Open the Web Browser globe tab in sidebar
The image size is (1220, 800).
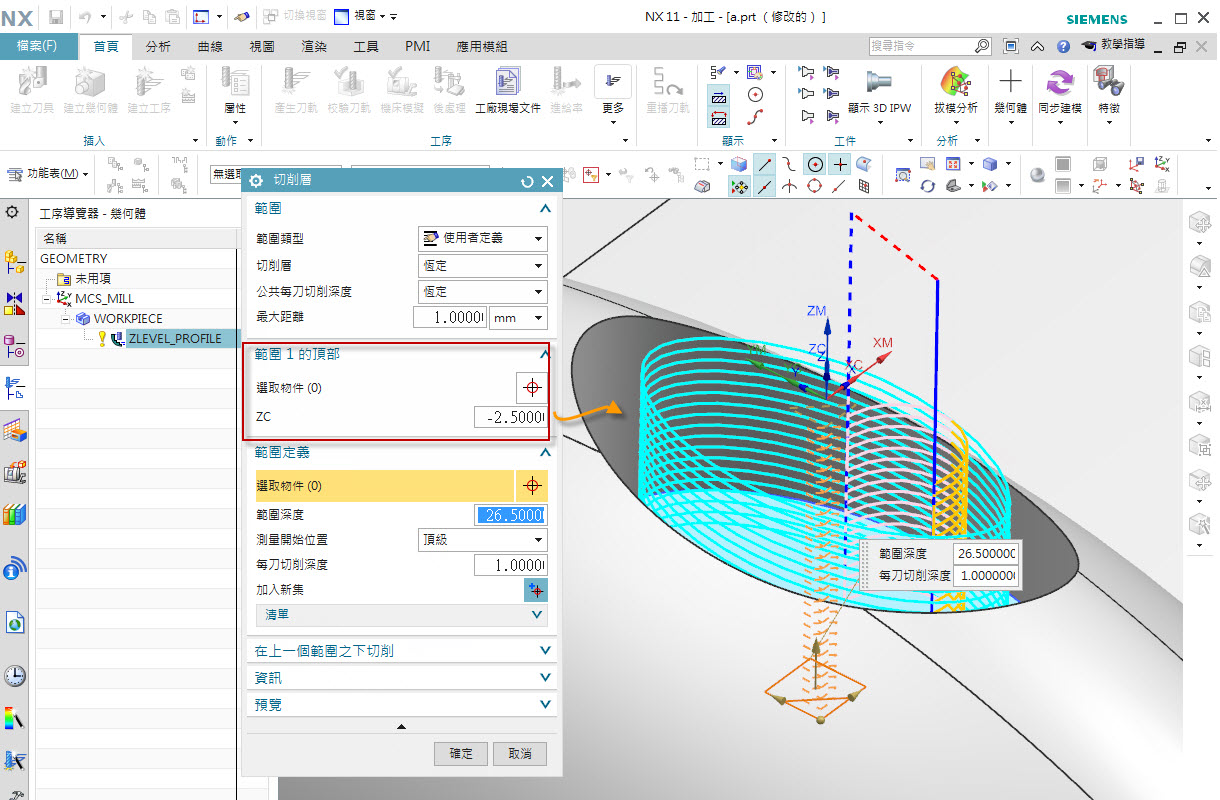pyautogui.click(x=14, y=623)
